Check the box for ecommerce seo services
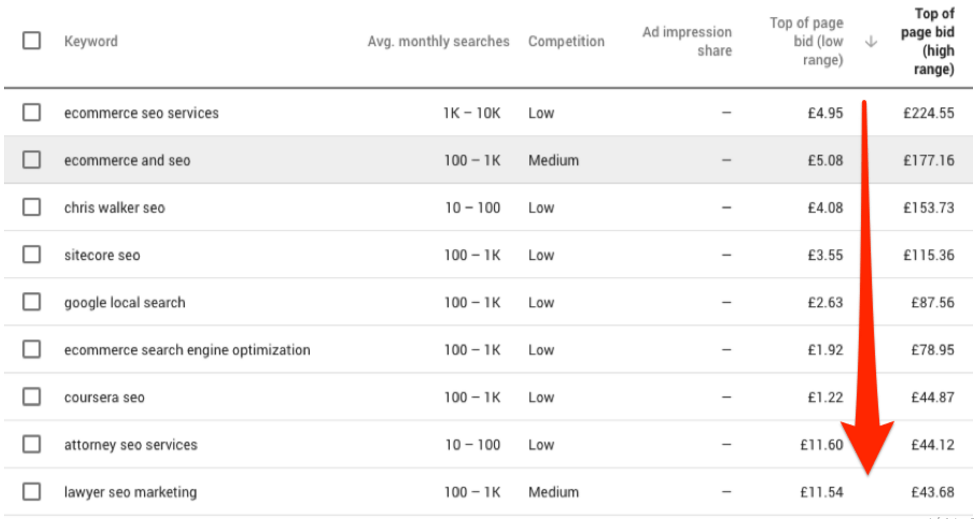This screenshot has height=519, width=974. (32, 113)
